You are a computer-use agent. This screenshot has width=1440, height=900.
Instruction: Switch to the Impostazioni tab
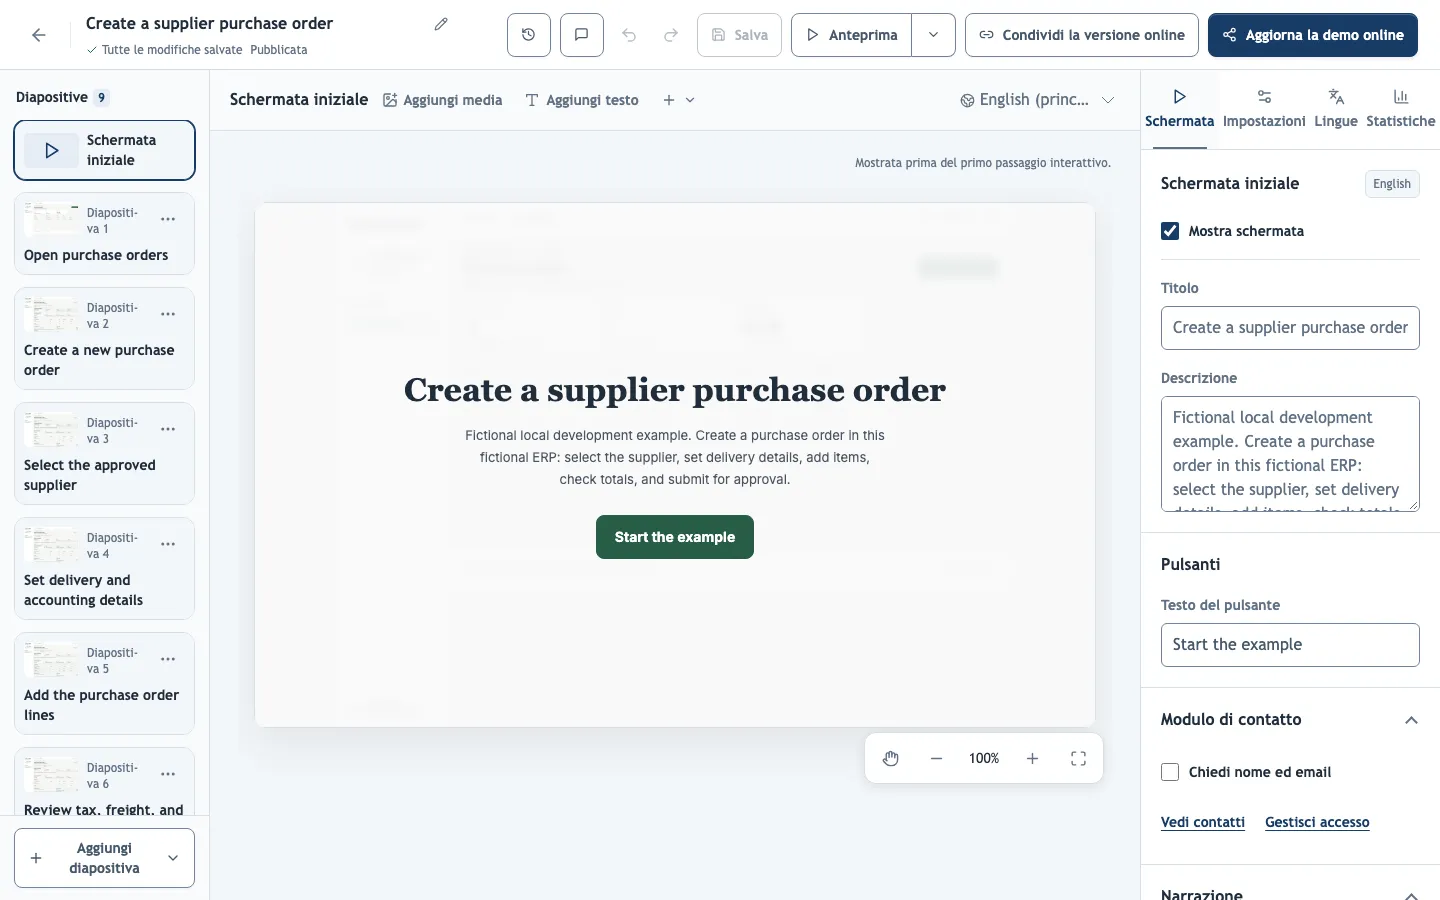[1264, 109]
